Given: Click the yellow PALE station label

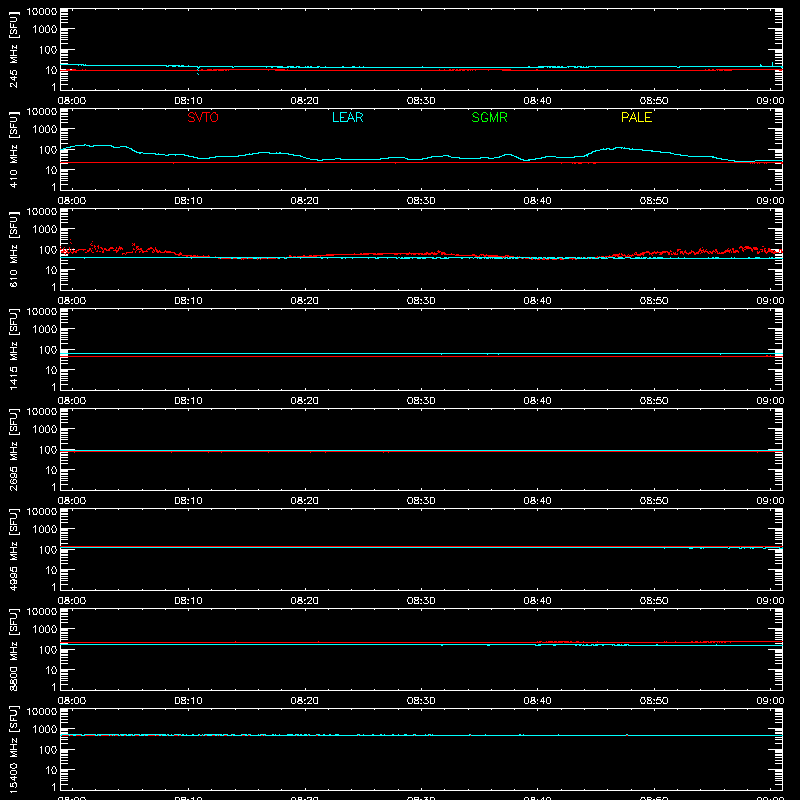Looking at the screenshot, I should click(636, 117).
